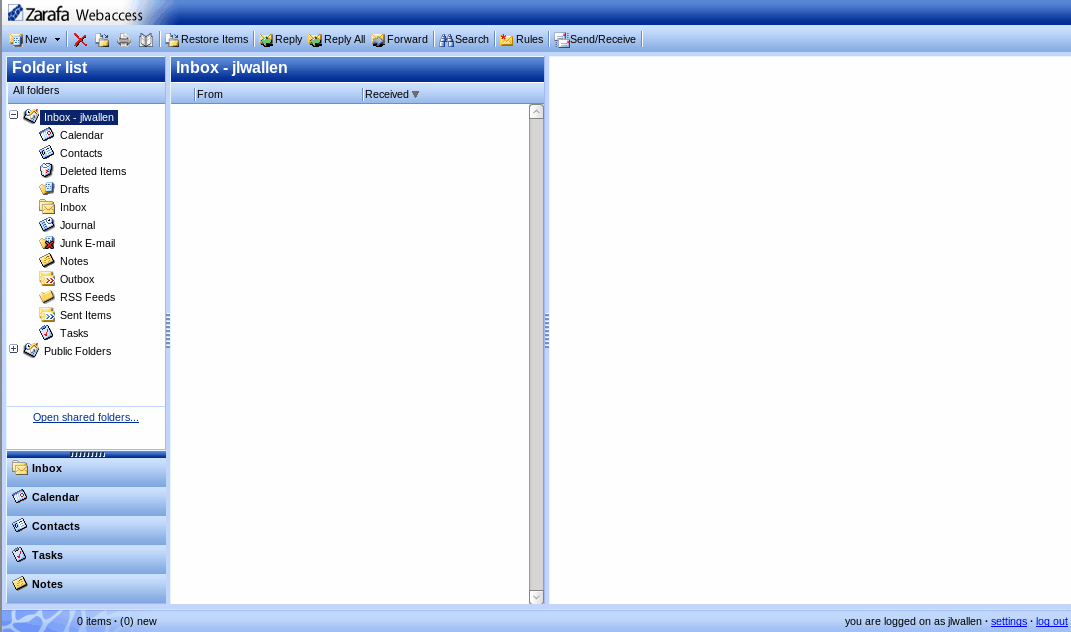Click message list scrollbar up arrow
The image size is (1071, 632).
(536, 112)
